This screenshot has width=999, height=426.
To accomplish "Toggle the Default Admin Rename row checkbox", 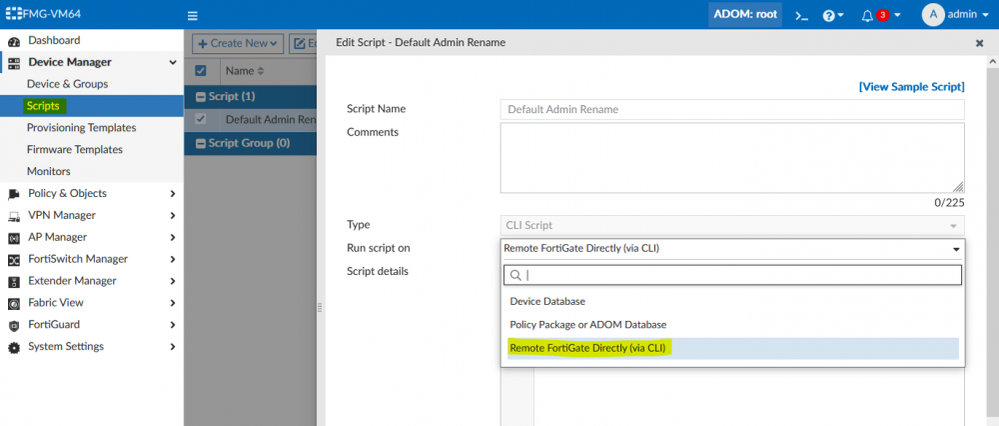I will pyautogui.click(x=201, y=119).
